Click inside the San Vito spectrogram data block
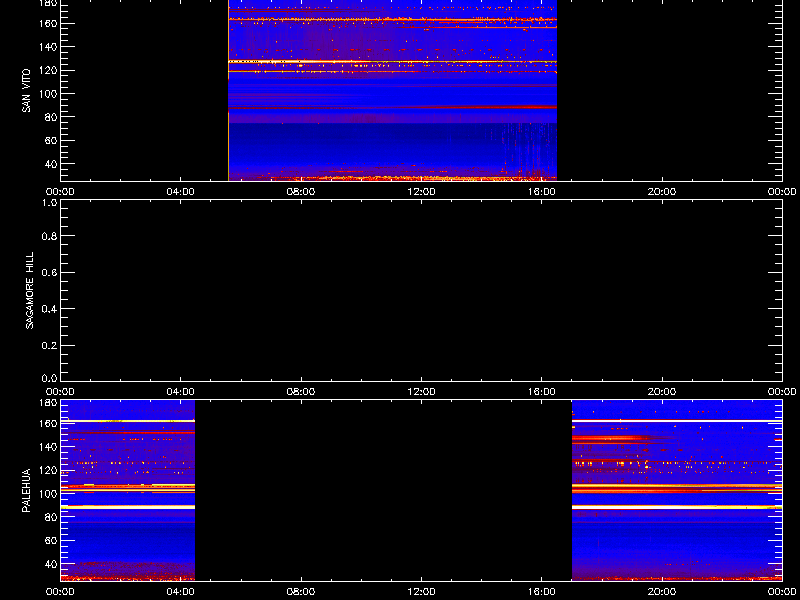 [x=392, y=90]
